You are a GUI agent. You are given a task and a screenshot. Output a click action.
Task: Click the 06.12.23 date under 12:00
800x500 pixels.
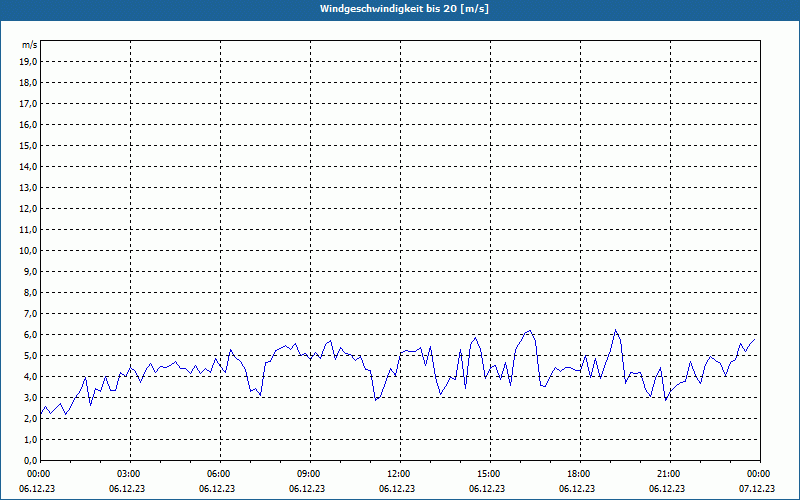397,489
